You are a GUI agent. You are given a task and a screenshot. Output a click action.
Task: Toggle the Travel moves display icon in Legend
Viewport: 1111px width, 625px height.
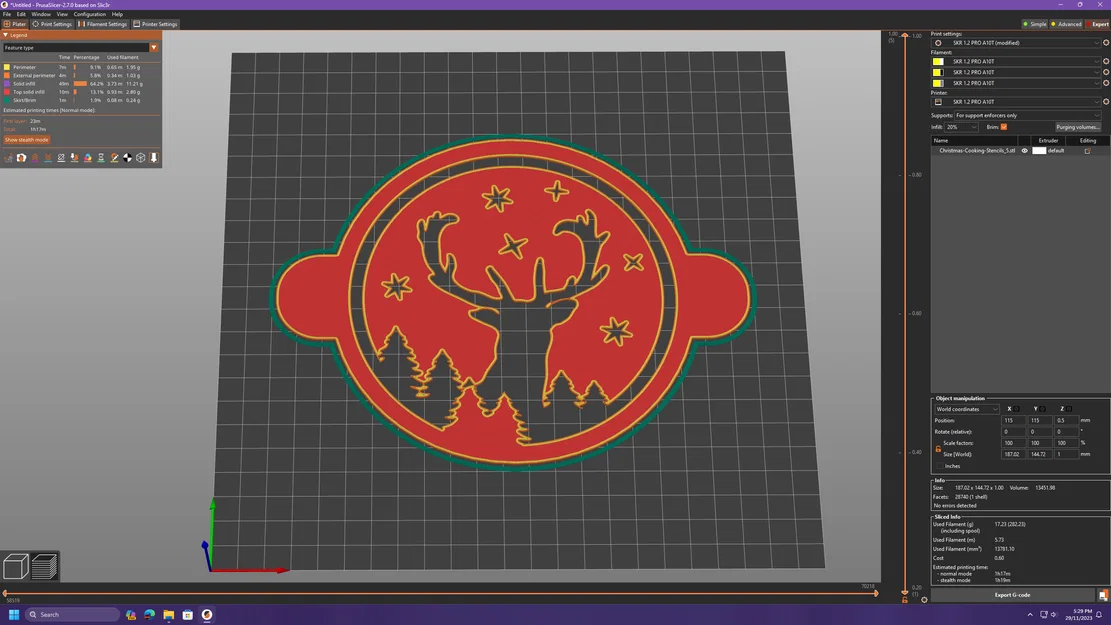(9, 158)
